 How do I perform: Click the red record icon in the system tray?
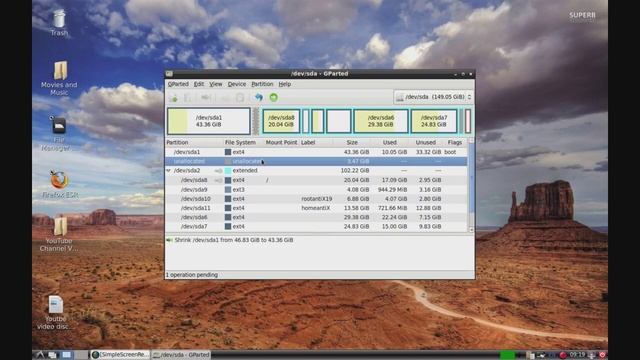[x=563, y=355]
